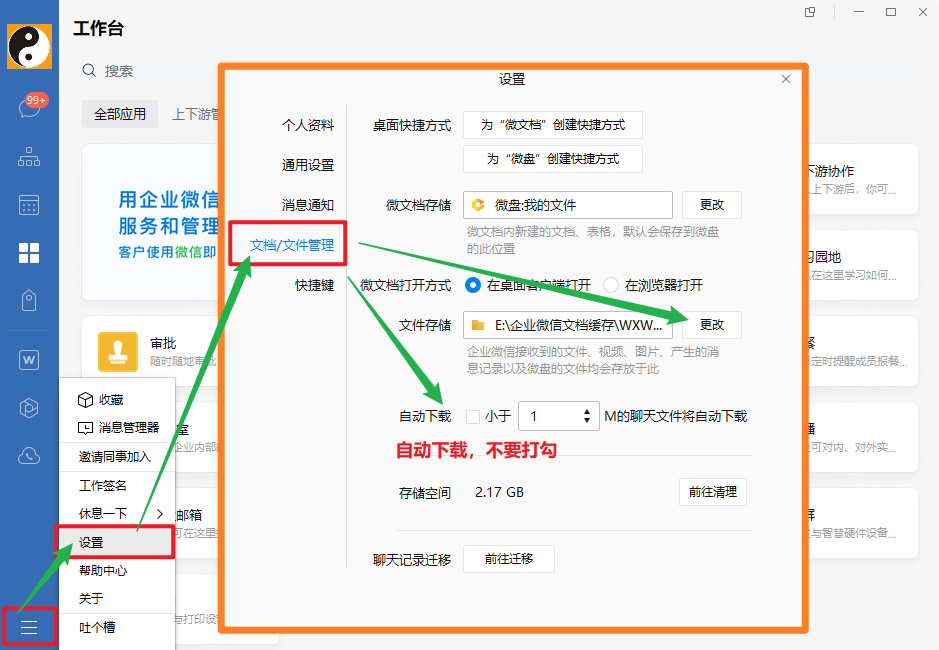
Task: Click the cube icon beside 收藏
Action: pos(86,400)
